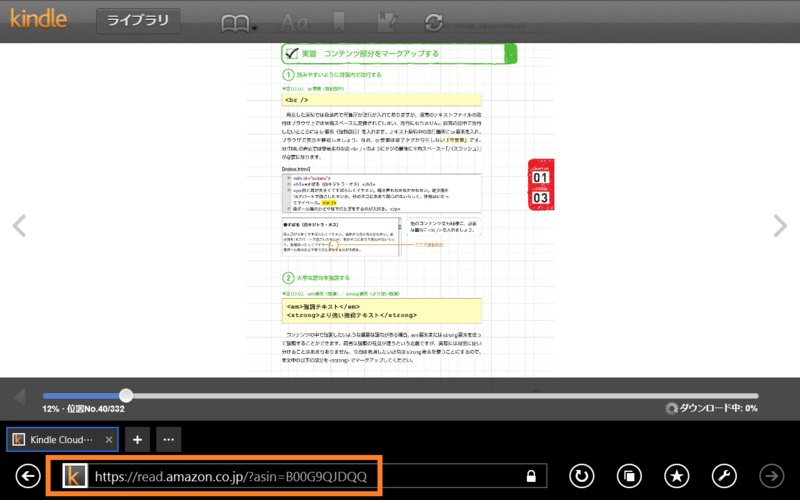Click the kindle logo

39,19
